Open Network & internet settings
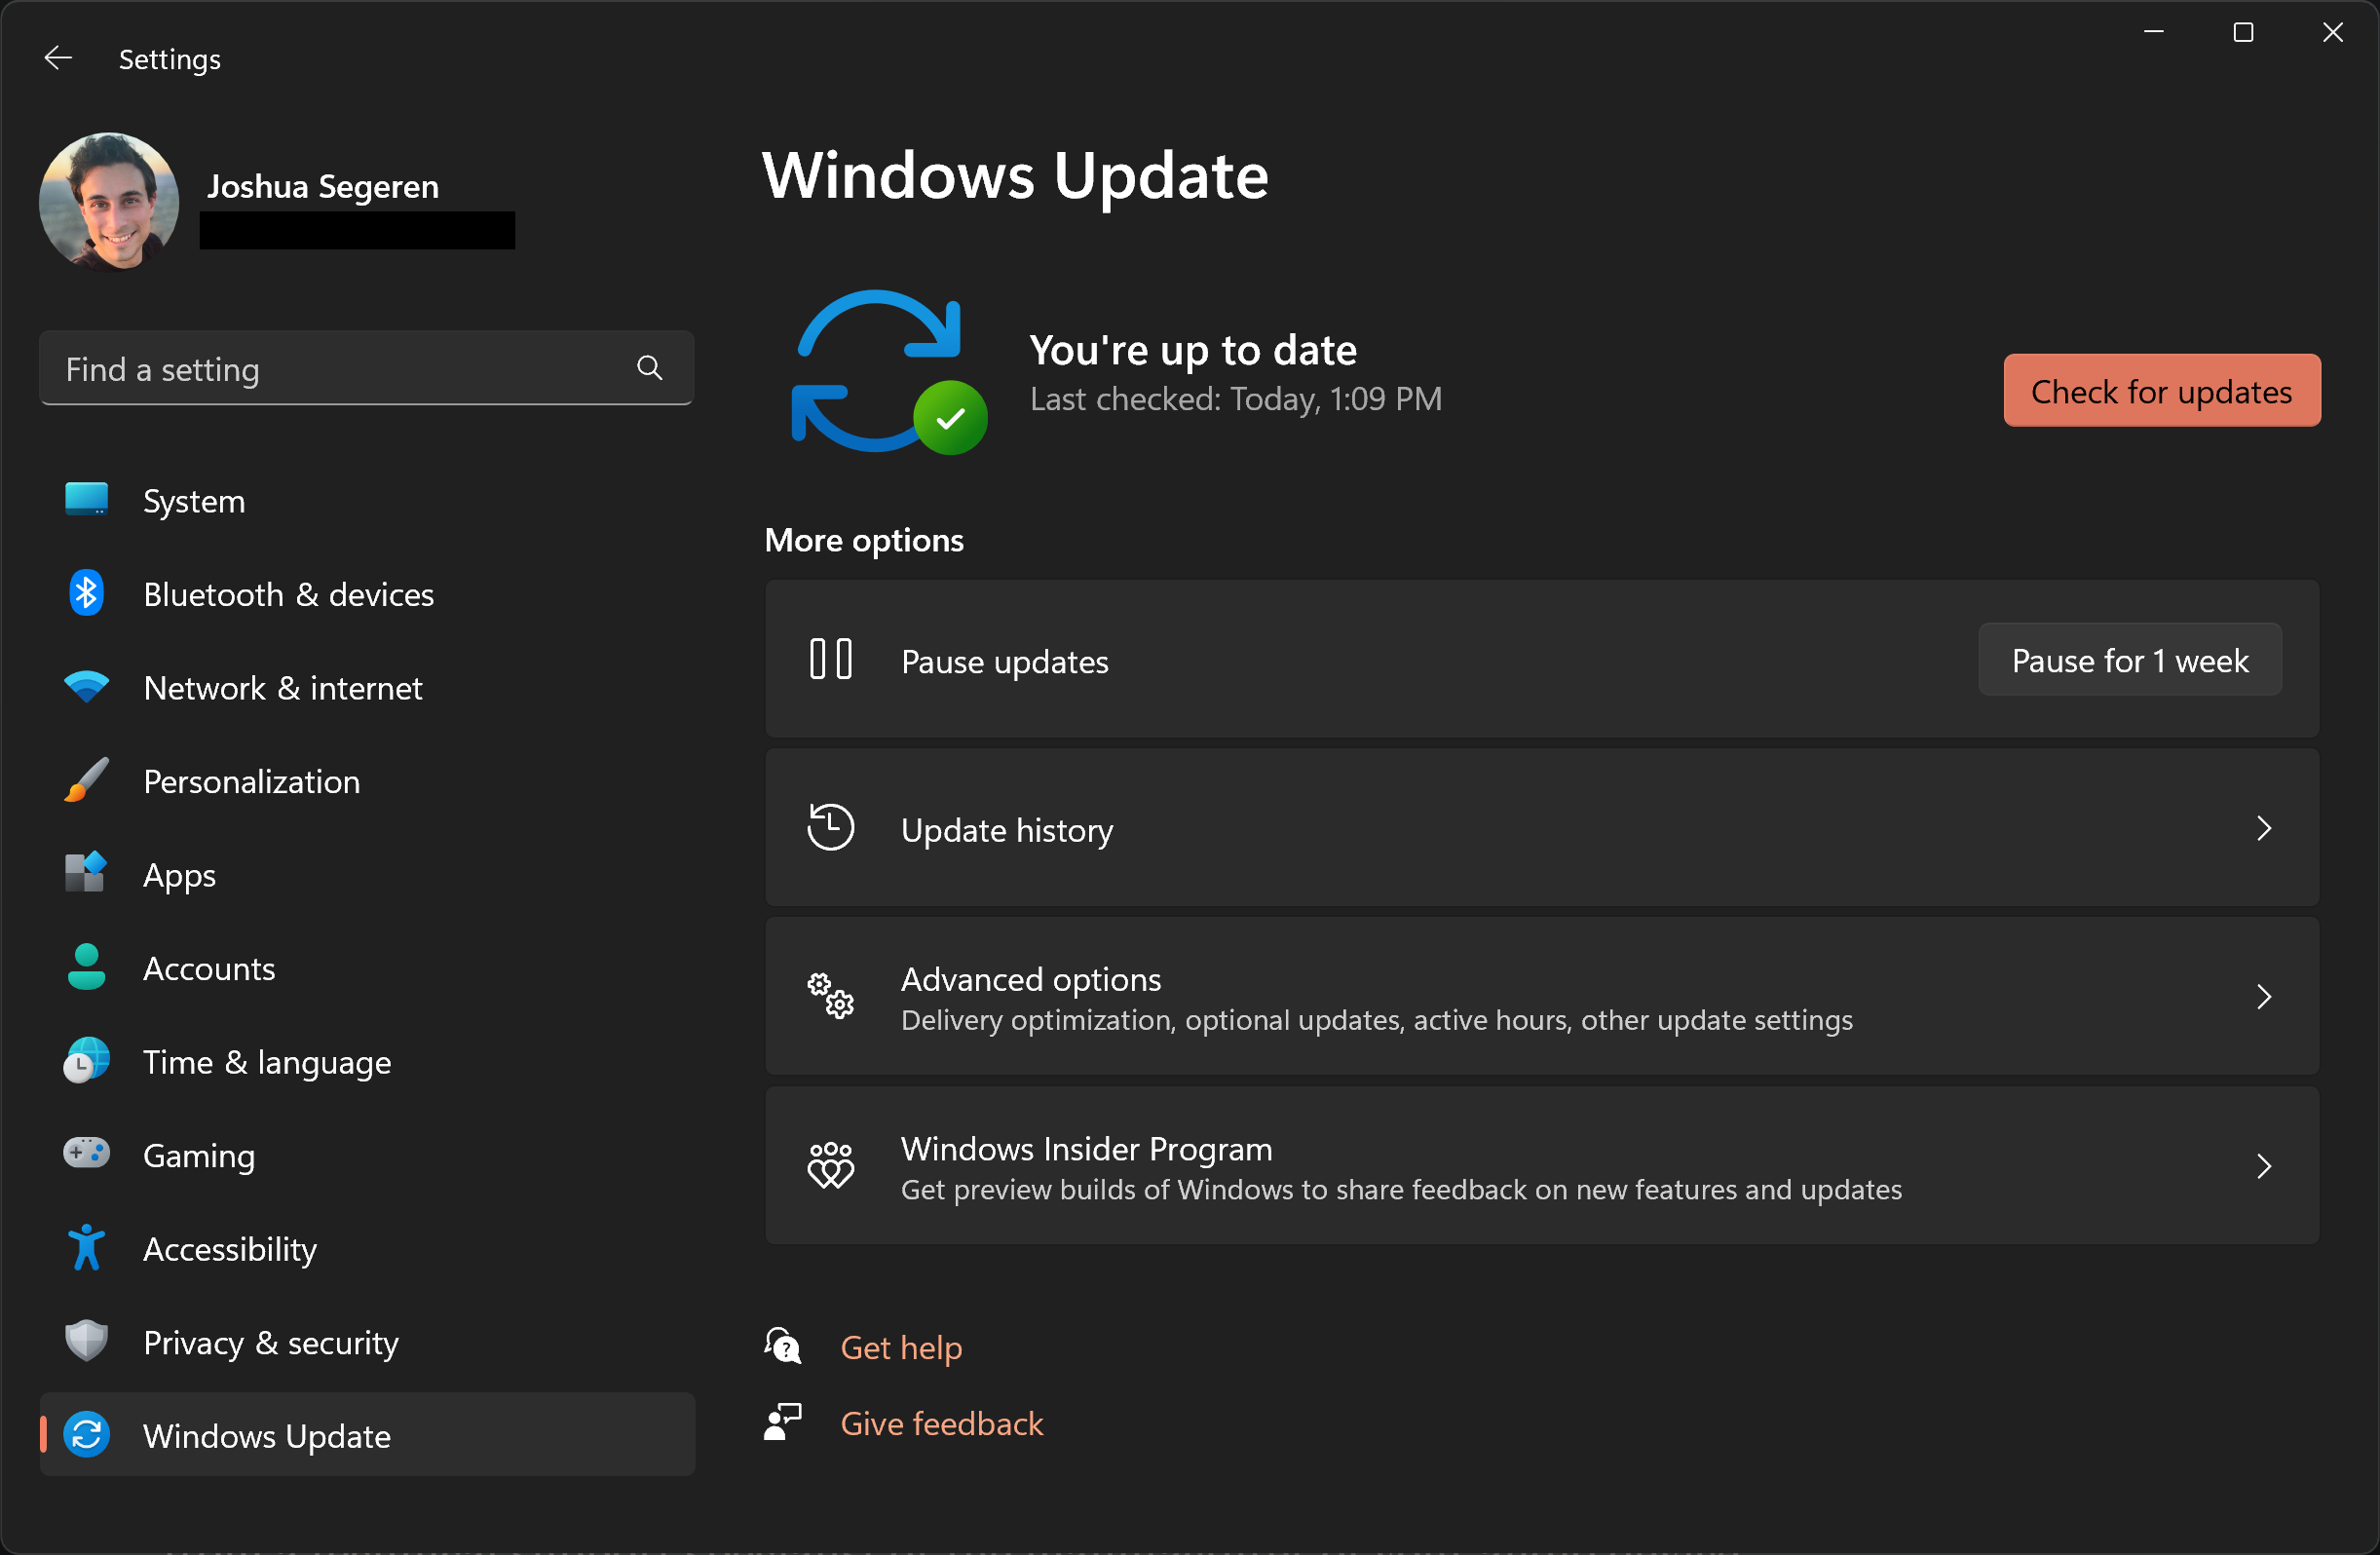The width and height of the screenshot is (2380, 1555). click(x=283, y=688)
